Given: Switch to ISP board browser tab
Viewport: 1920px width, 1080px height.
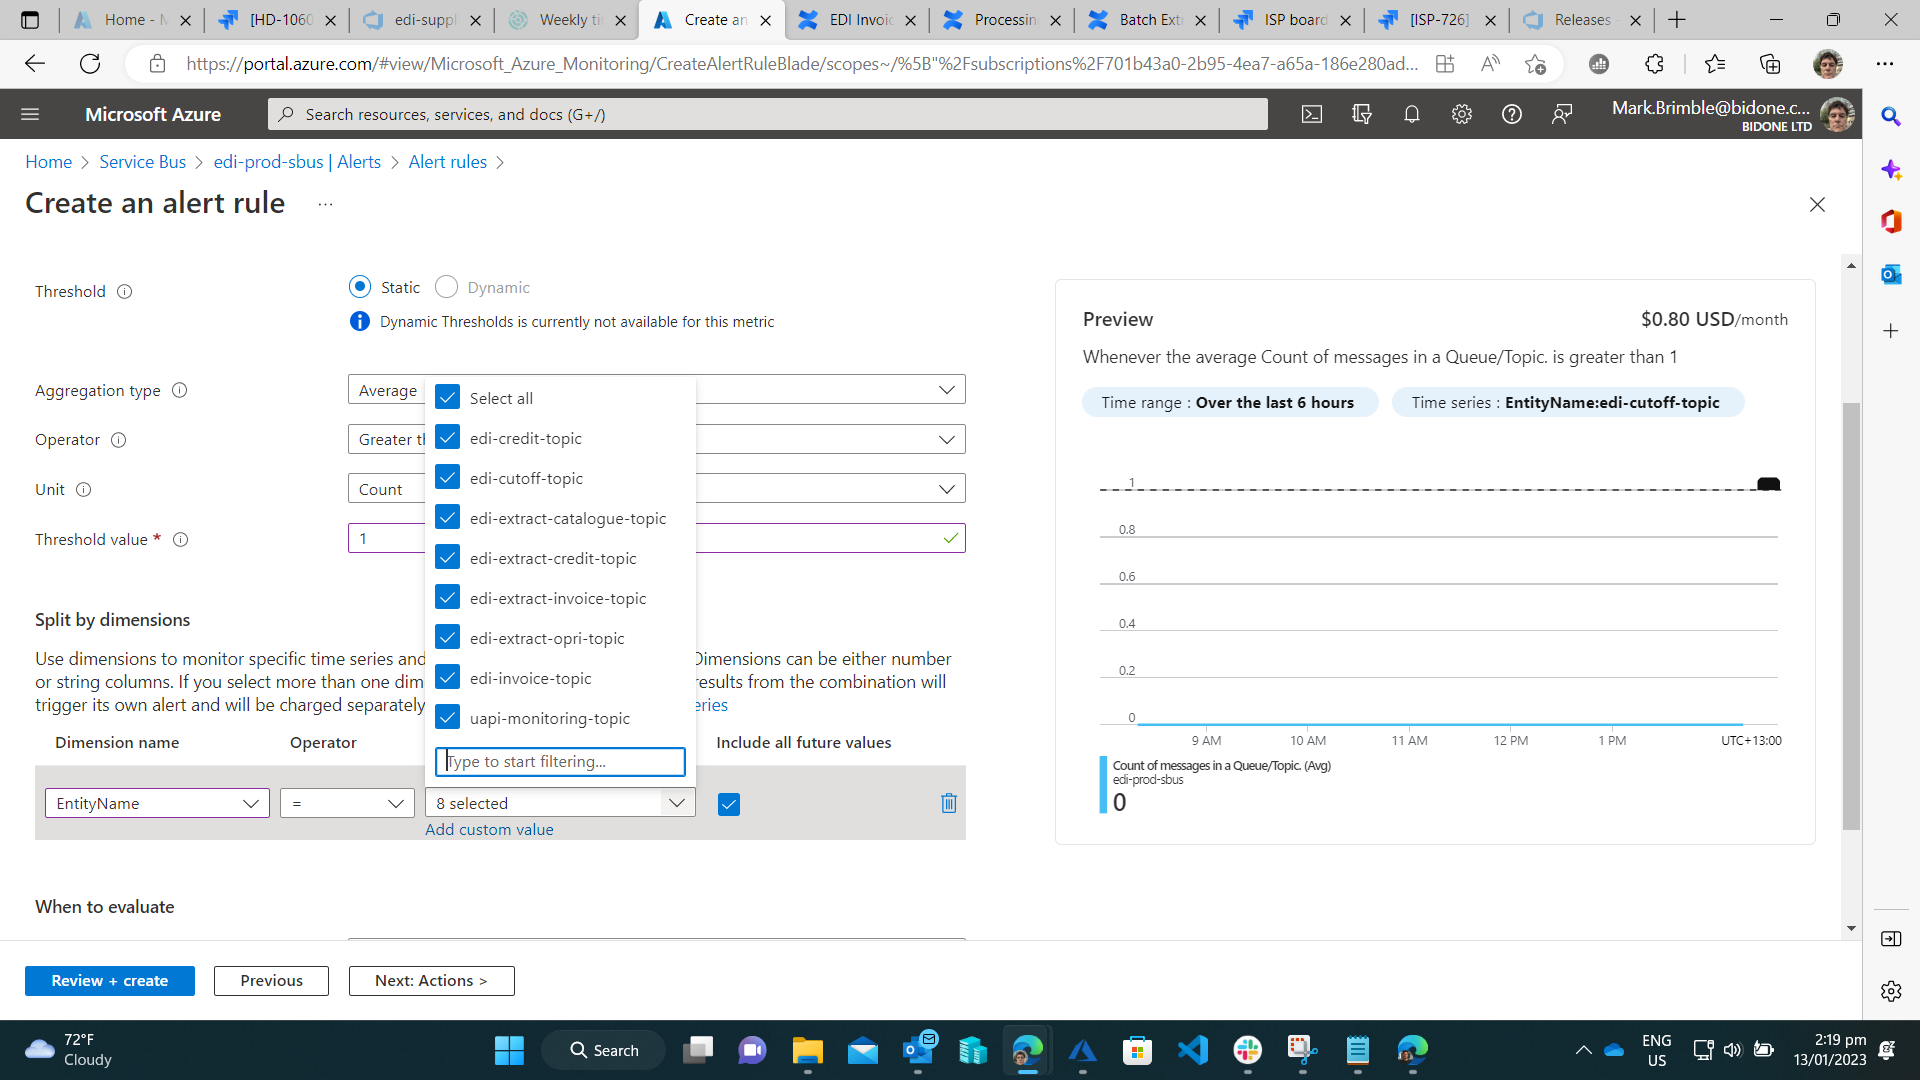Looking at the screenshot, I should pyautogui.click(x=1291, y=20).
